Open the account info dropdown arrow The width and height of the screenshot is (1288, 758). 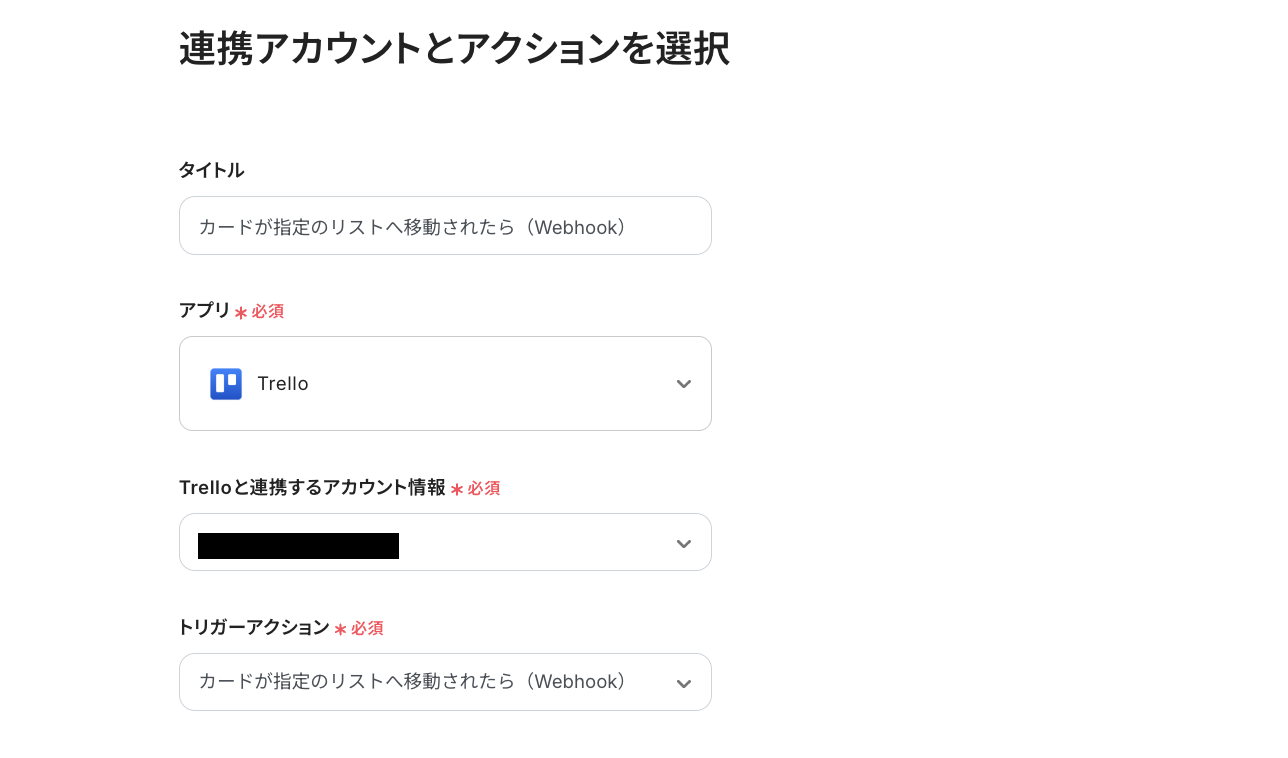tap(684, 544)
